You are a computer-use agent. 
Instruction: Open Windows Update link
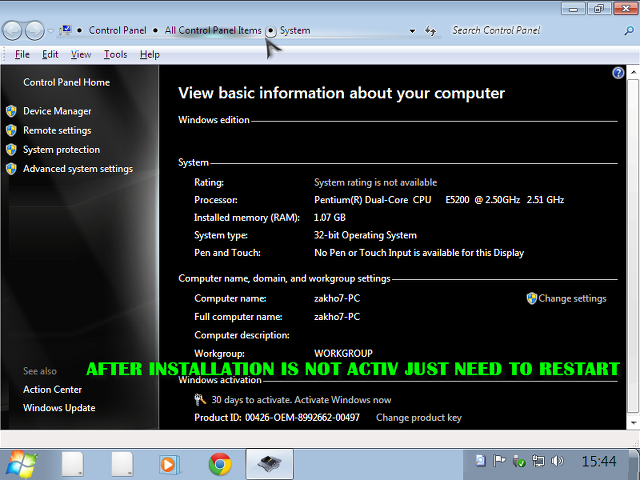[x=59, y=408]
